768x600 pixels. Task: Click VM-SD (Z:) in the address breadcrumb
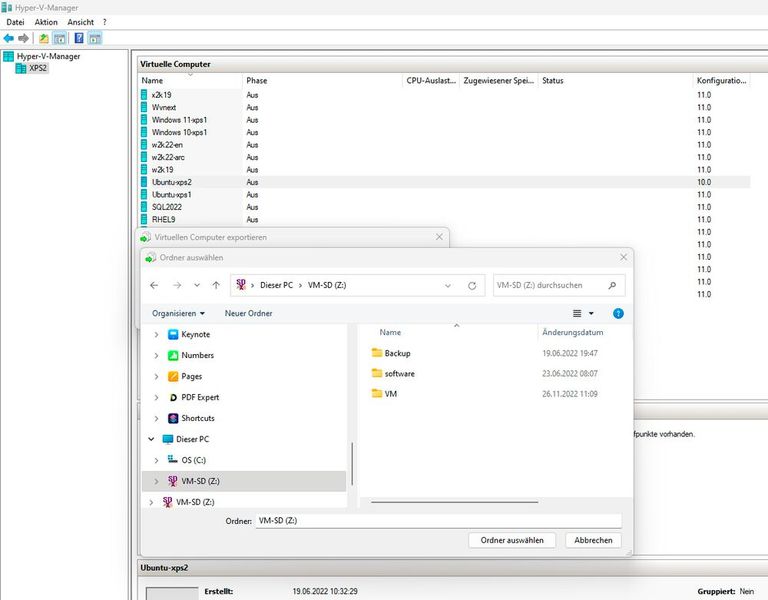pyautogui.click(x=327, y=285)
